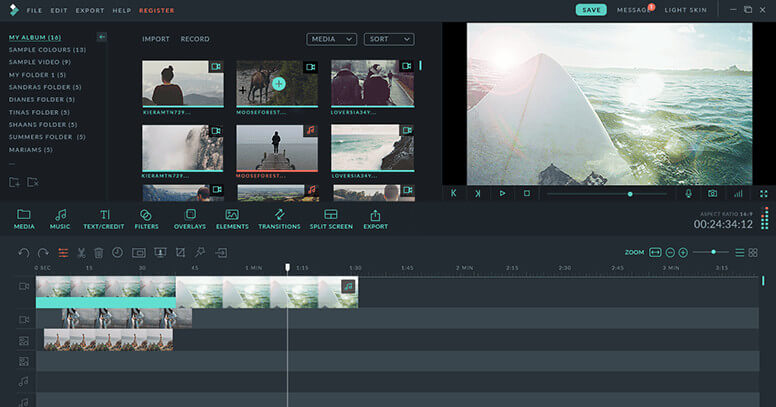Viewport: 776px width, 407px height.
Task: Click the add new folder icon
Action: pyautogui.click(x=14, y=182)
